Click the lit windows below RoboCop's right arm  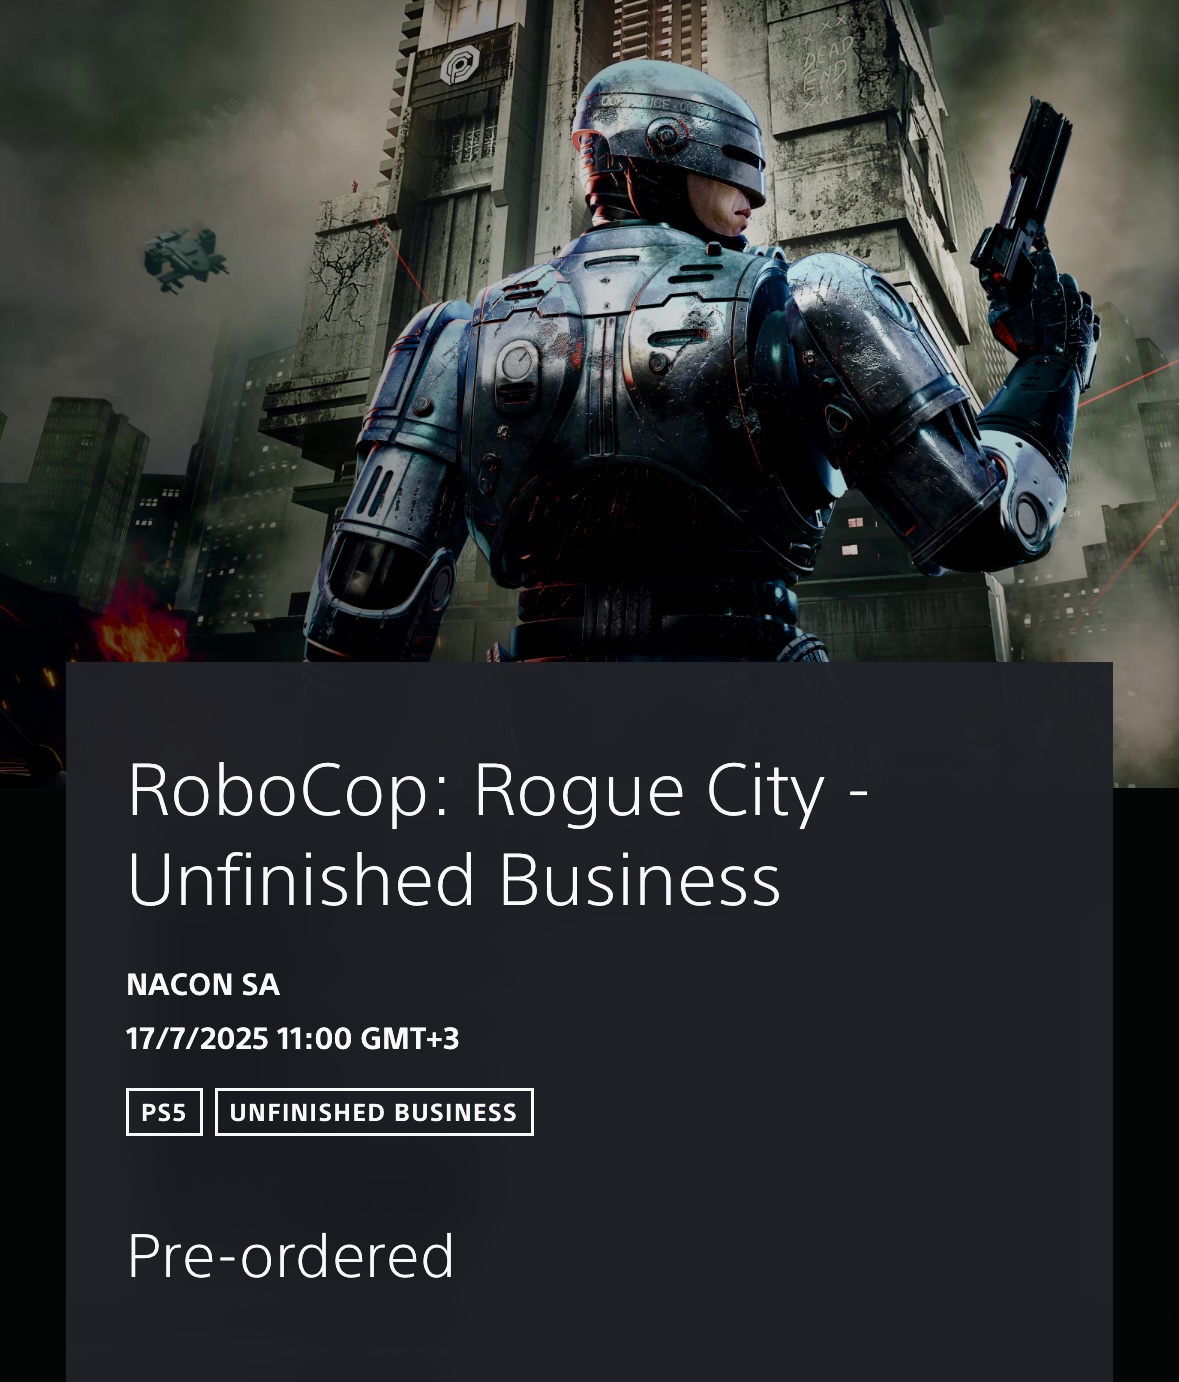pyautogui.click(x=851, y=536)
